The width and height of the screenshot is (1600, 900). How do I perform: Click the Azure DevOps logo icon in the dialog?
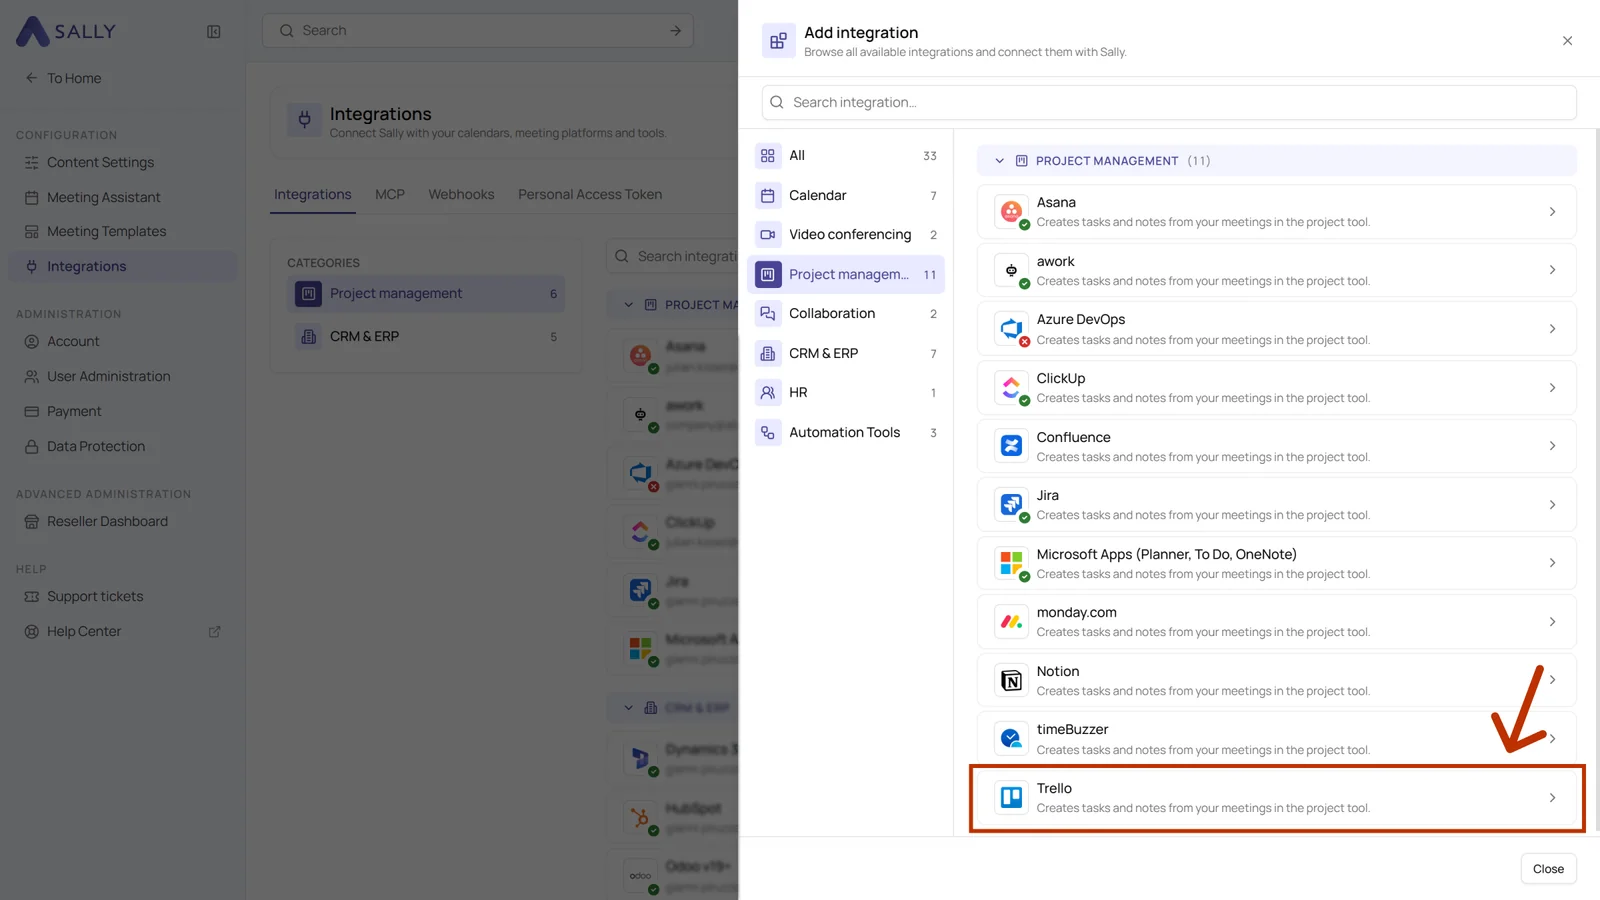(1011, 328)
